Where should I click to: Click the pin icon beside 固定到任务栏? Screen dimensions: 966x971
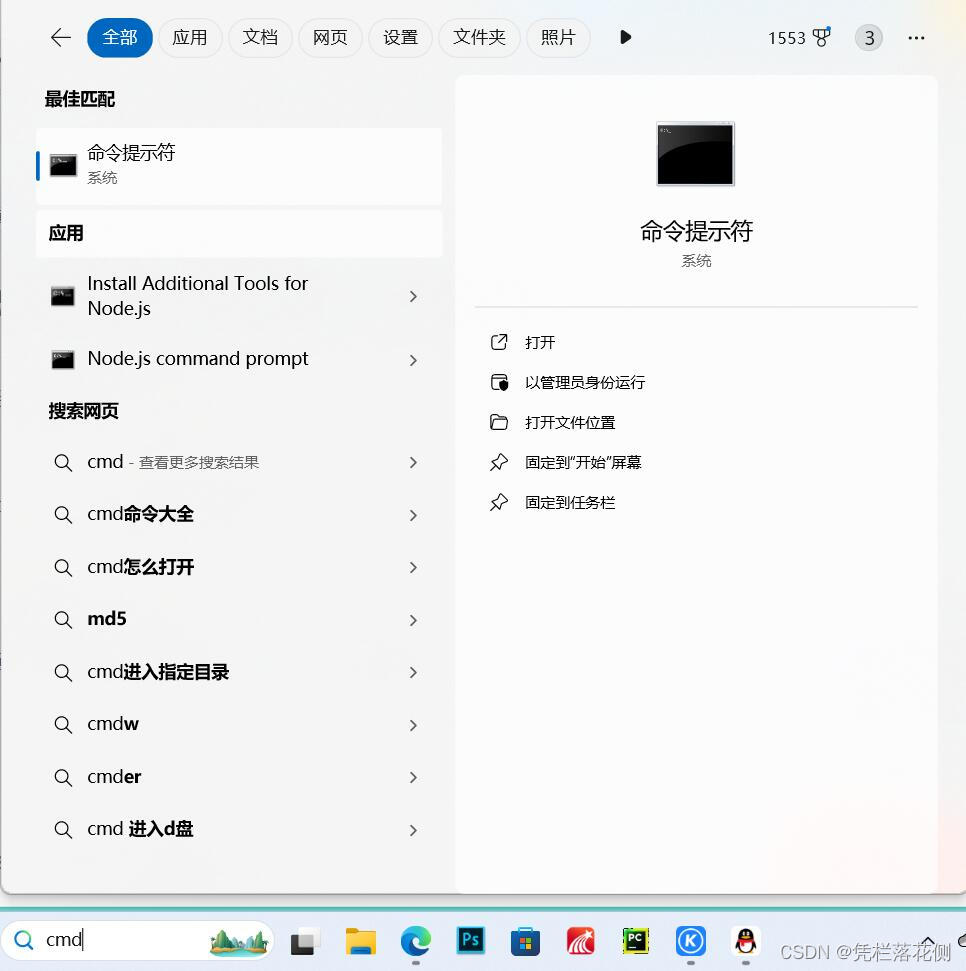pos(499,502)
